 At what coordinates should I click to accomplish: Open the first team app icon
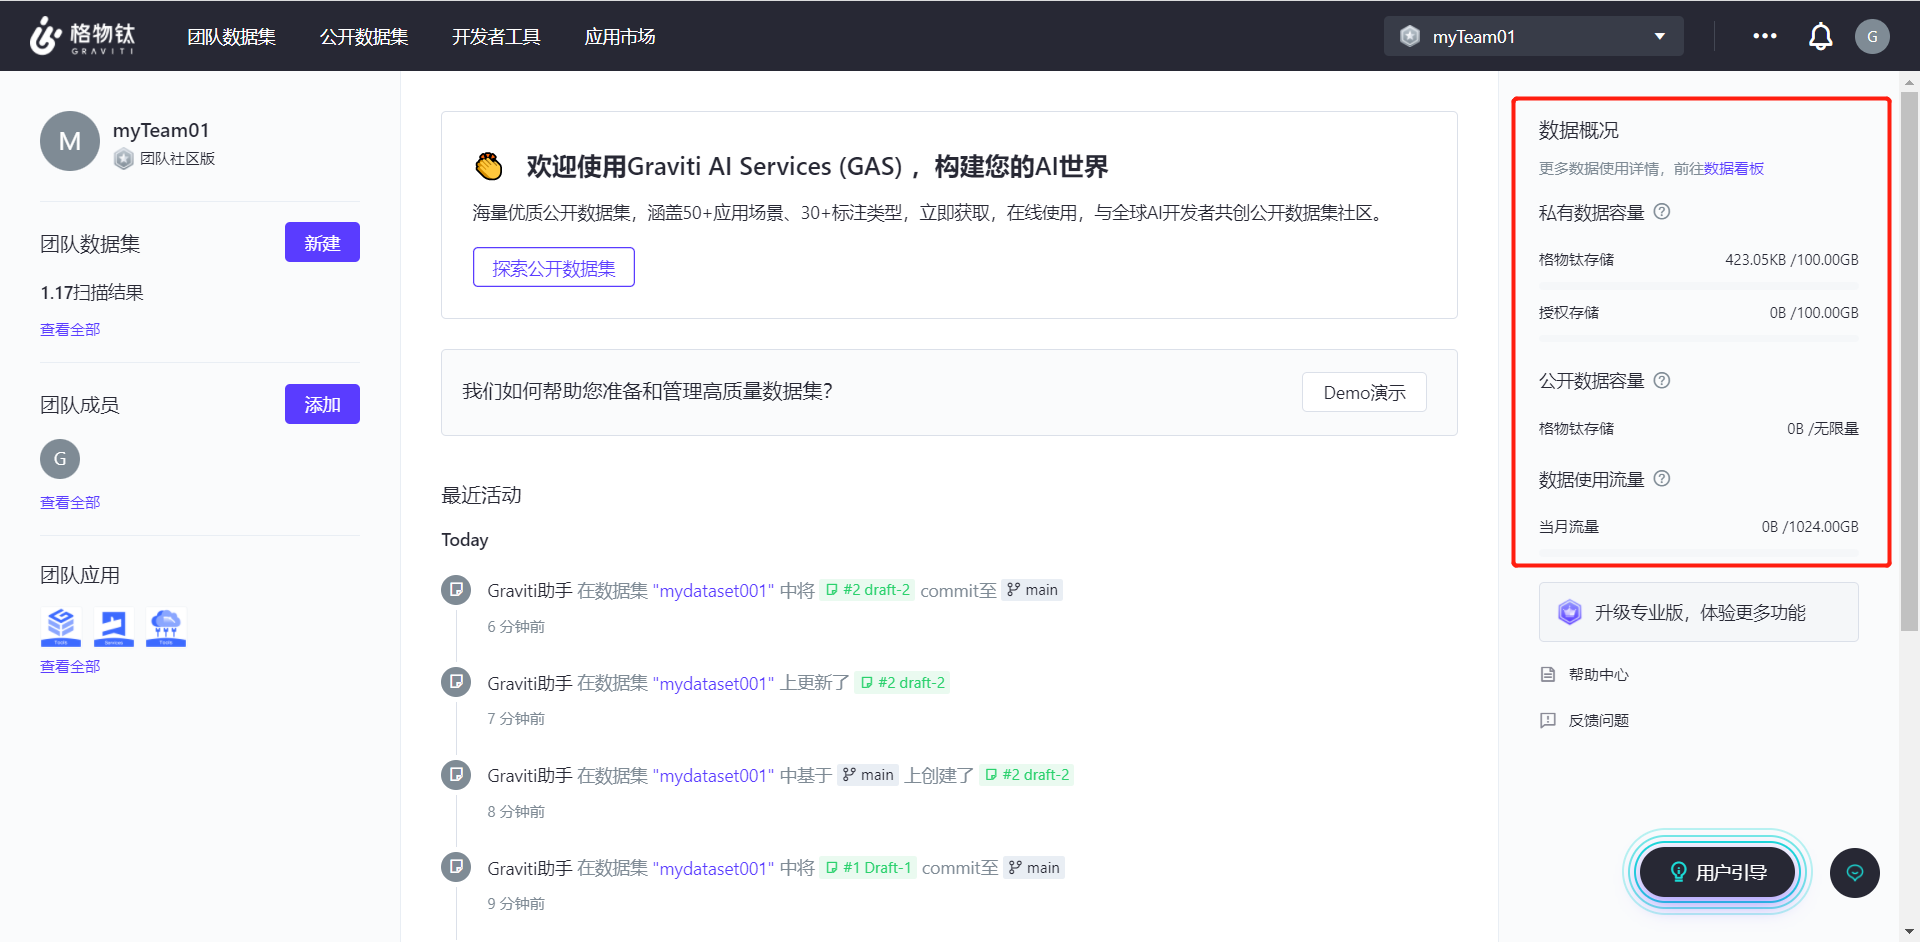(x=61, y=627)
